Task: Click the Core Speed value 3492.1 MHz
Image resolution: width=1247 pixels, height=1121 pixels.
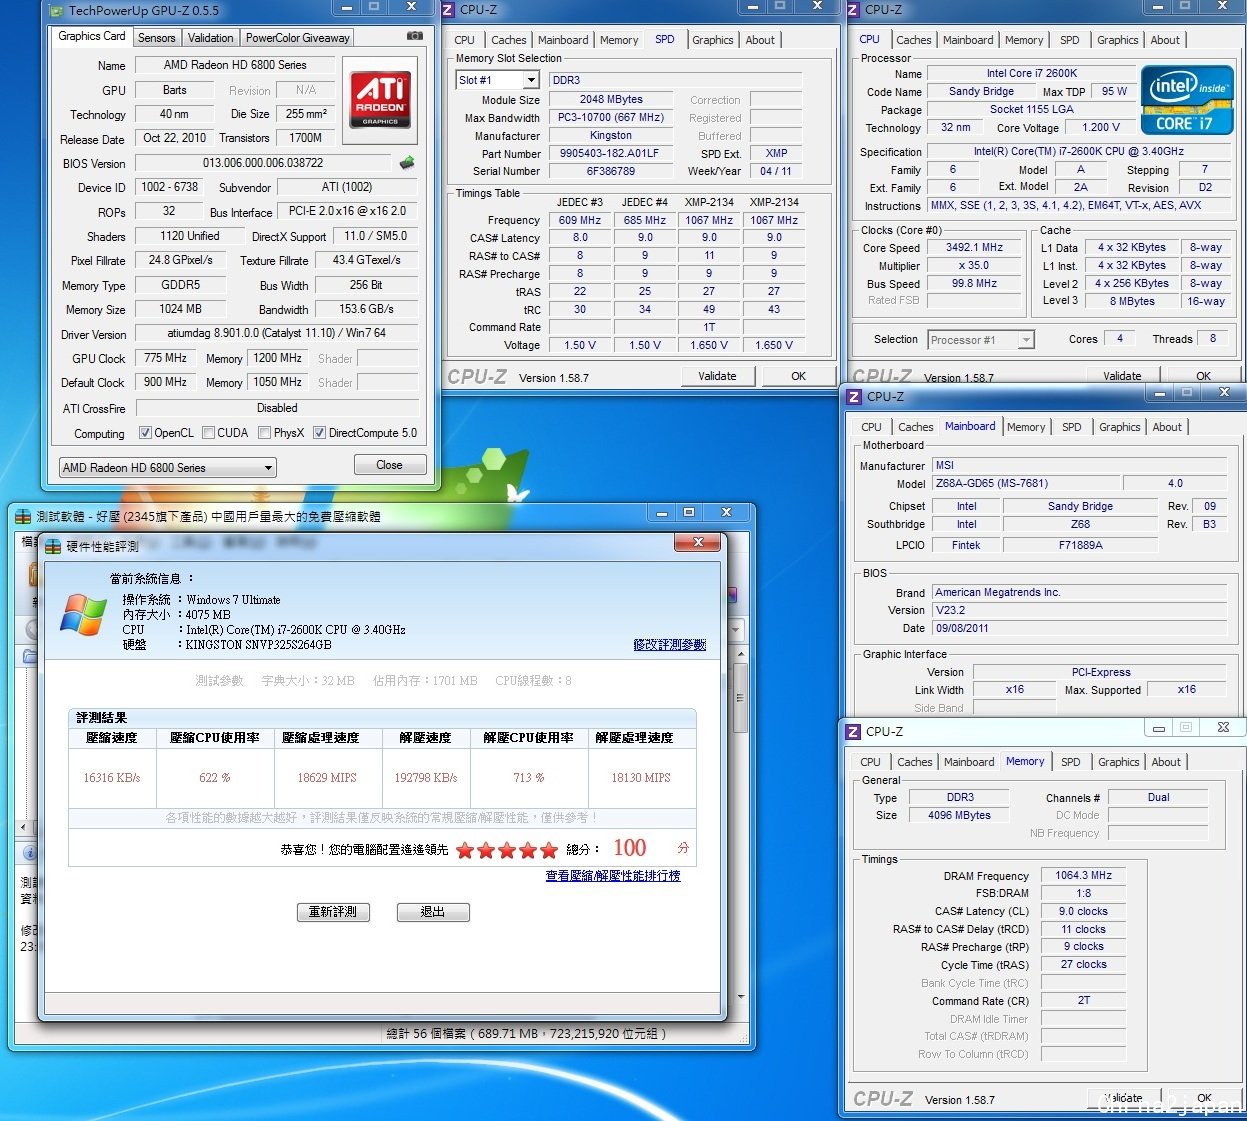Action: click(974, 247)
